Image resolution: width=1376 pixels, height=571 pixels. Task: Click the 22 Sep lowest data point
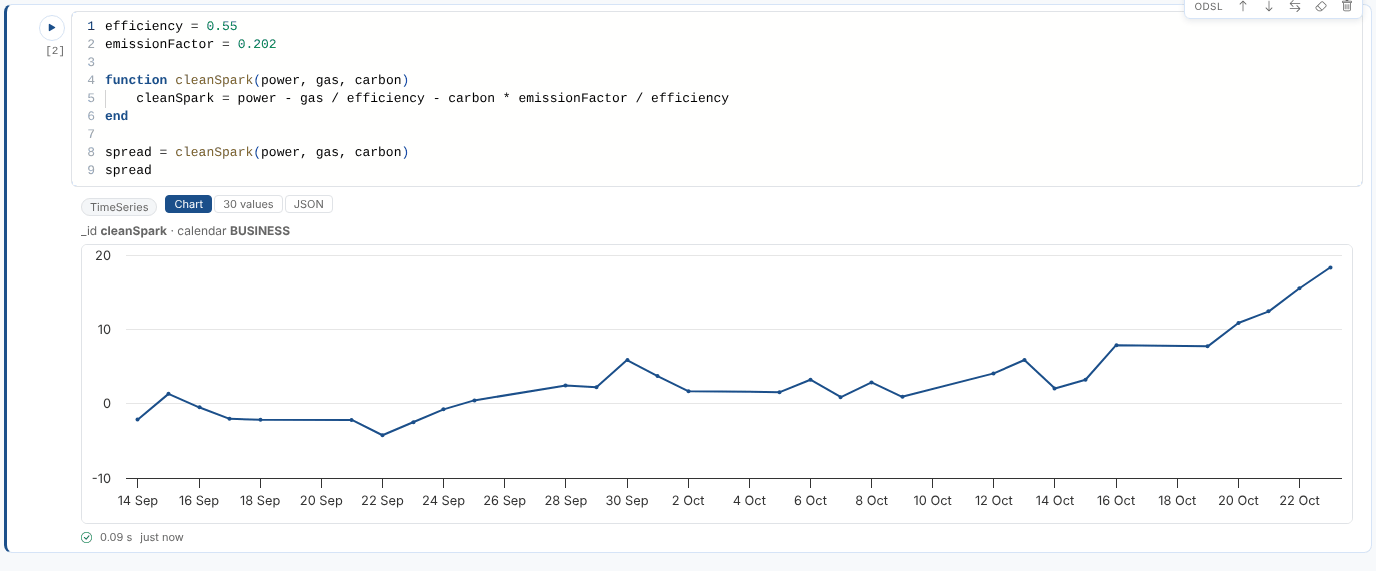(382, 435)
